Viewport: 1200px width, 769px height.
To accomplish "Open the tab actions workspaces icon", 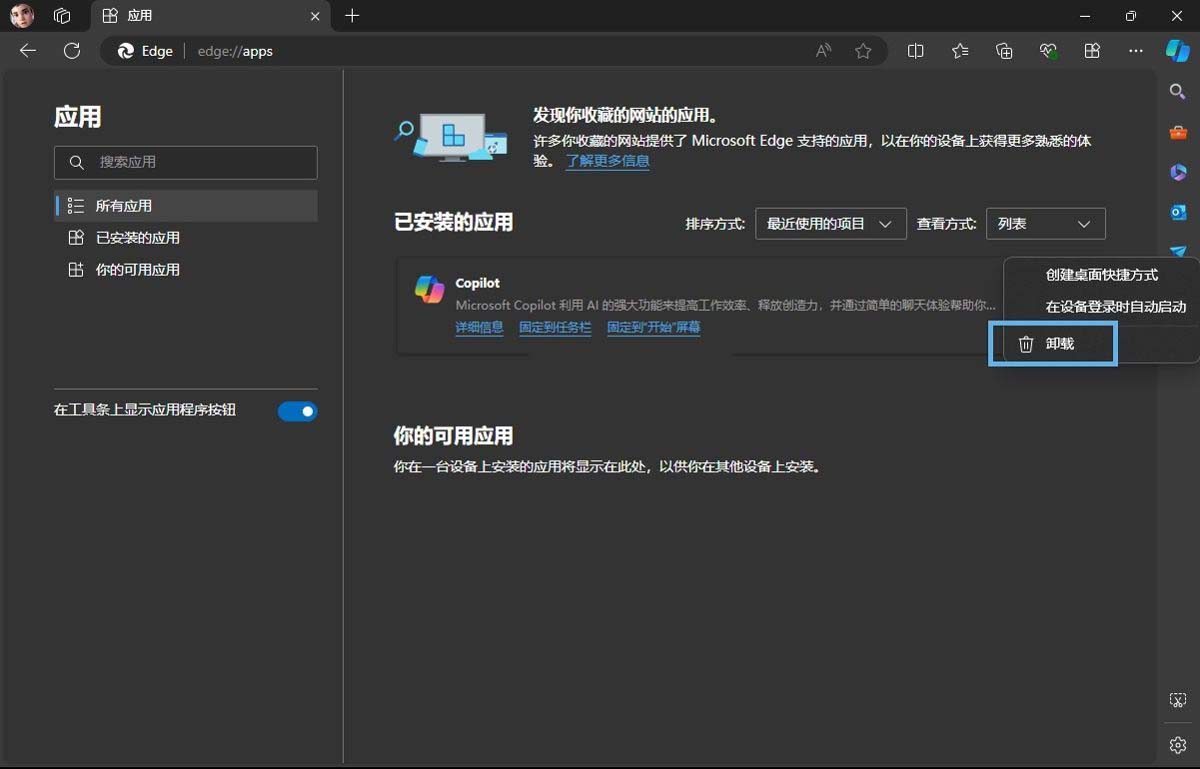I will pyautogui.click(x=62, y=16).
